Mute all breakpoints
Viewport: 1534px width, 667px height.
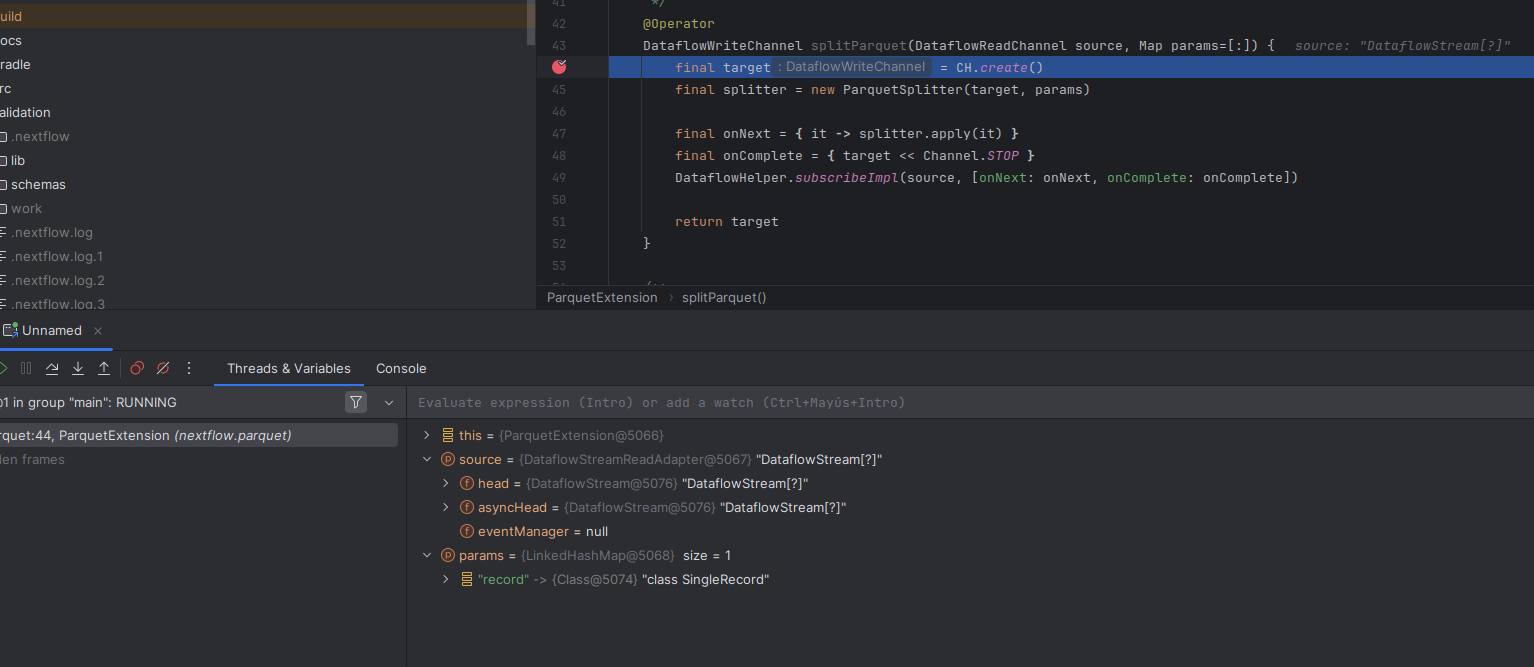pyautogui.click(x=161, y=368)
